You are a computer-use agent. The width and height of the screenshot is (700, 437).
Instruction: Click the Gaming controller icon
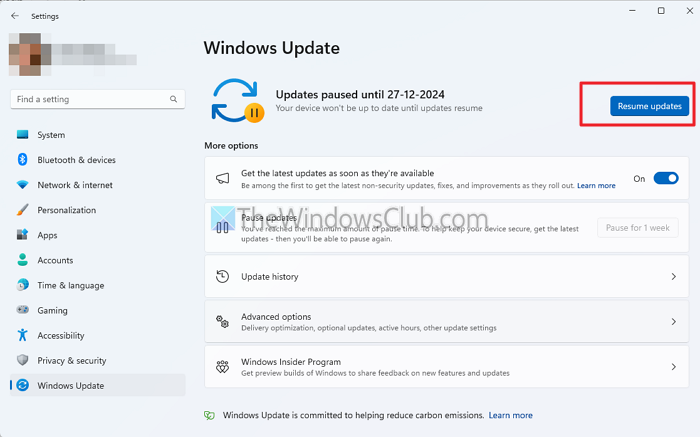pos(22,309)
